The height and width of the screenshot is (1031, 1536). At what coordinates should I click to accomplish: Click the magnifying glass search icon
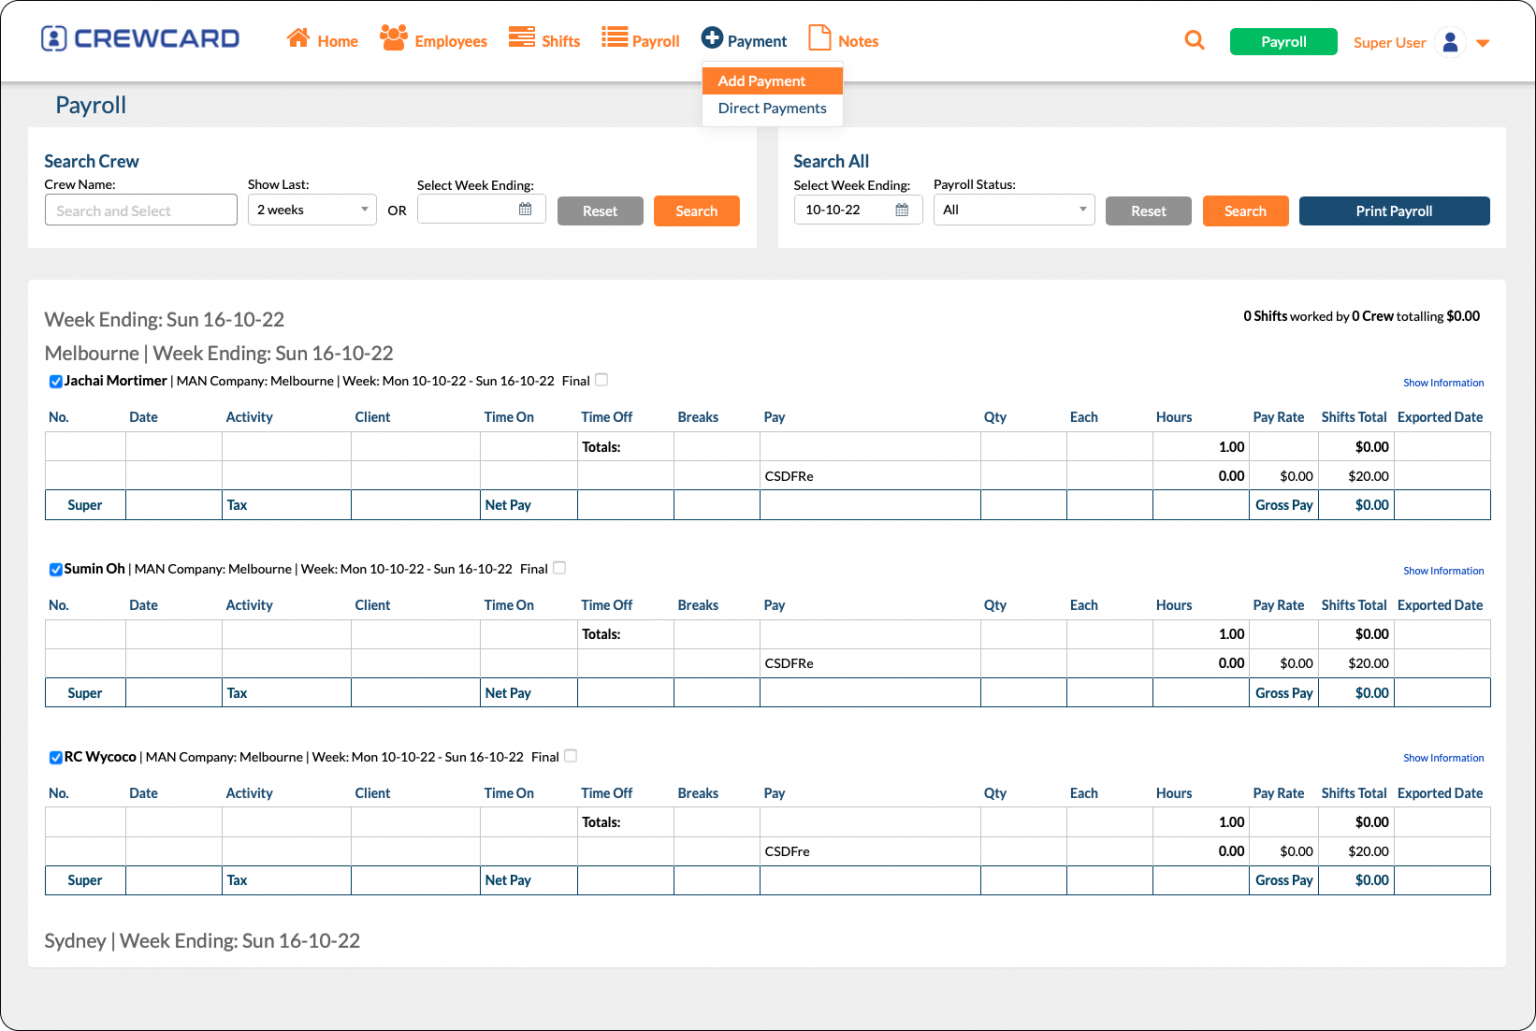coord(1194,39)
